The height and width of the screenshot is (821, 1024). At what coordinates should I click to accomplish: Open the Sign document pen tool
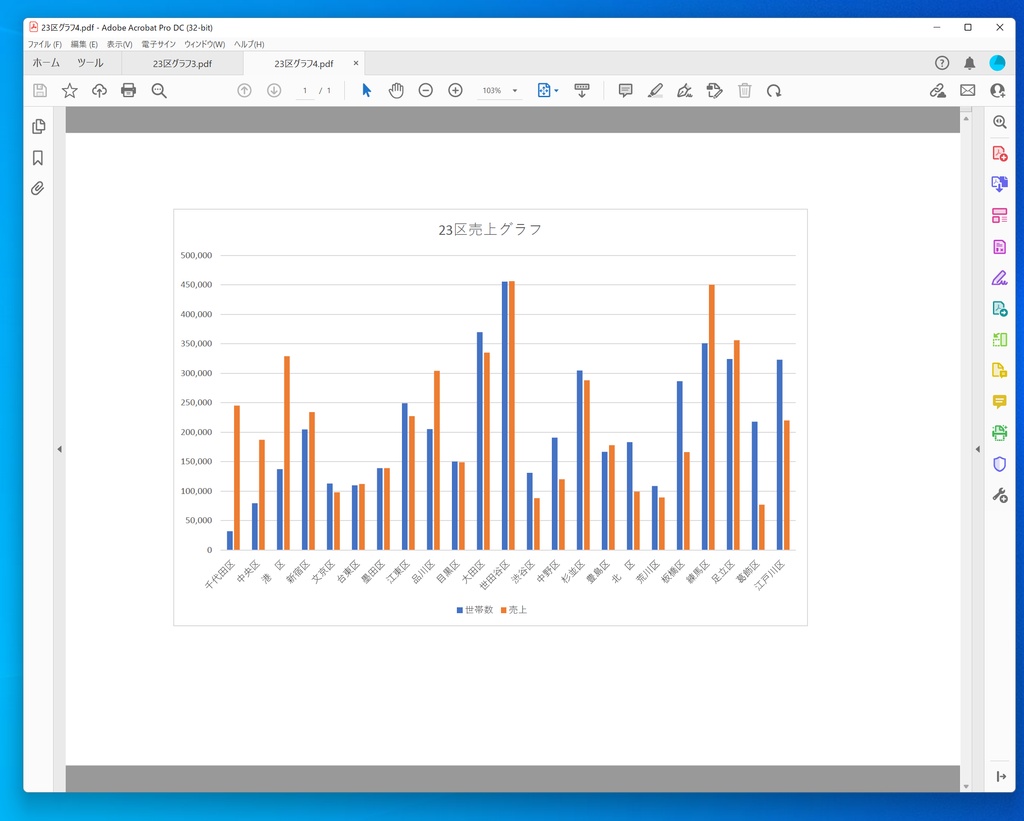coord(684,91)
